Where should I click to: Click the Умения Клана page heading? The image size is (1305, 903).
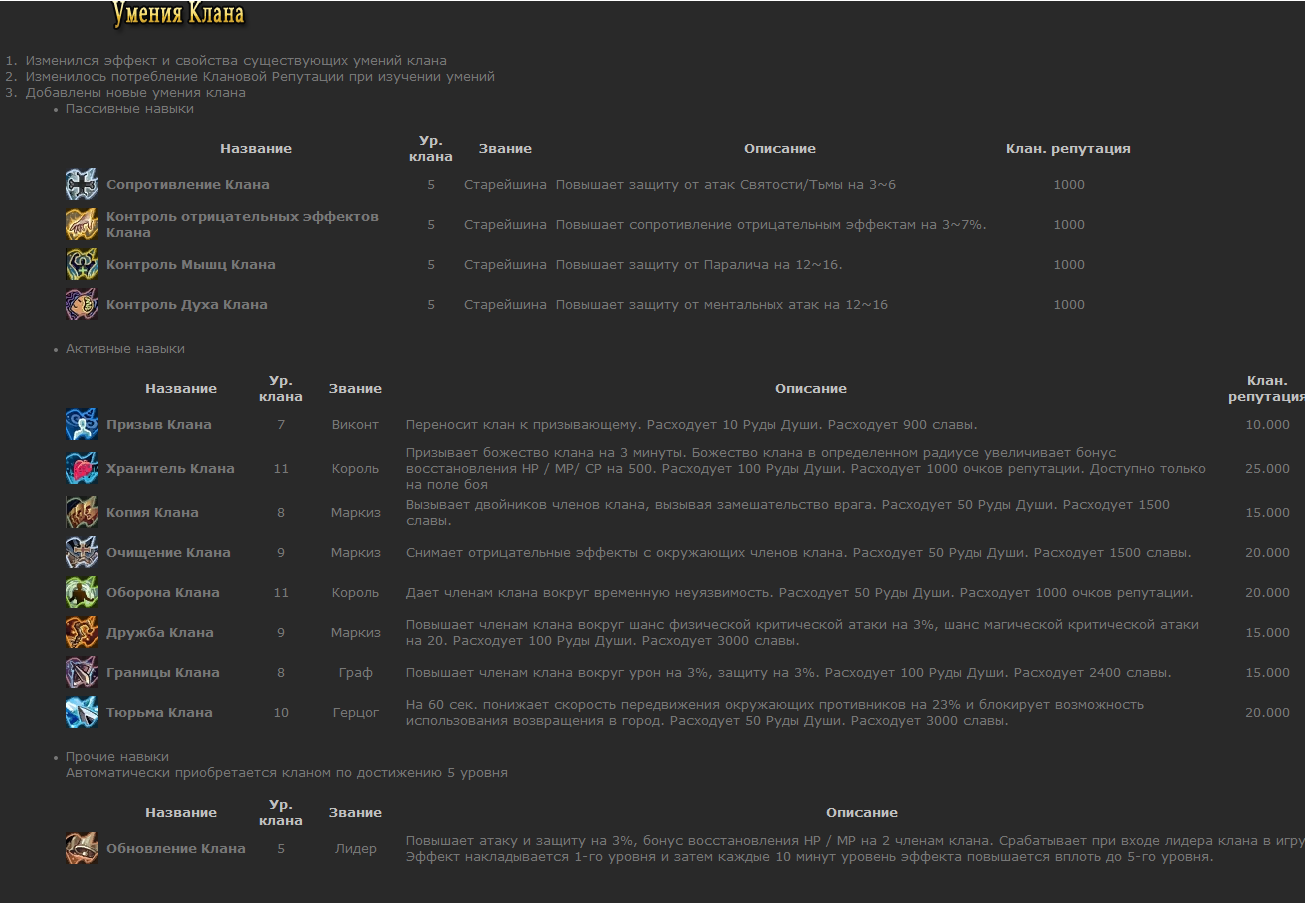(x=178, y=15)
